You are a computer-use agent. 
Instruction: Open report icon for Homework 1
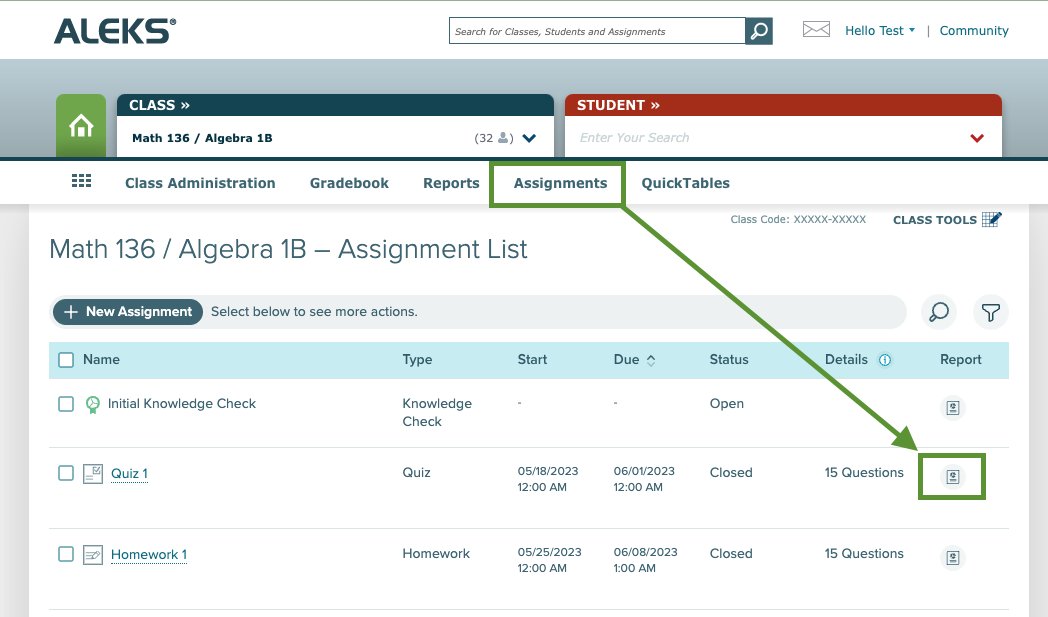953,558
